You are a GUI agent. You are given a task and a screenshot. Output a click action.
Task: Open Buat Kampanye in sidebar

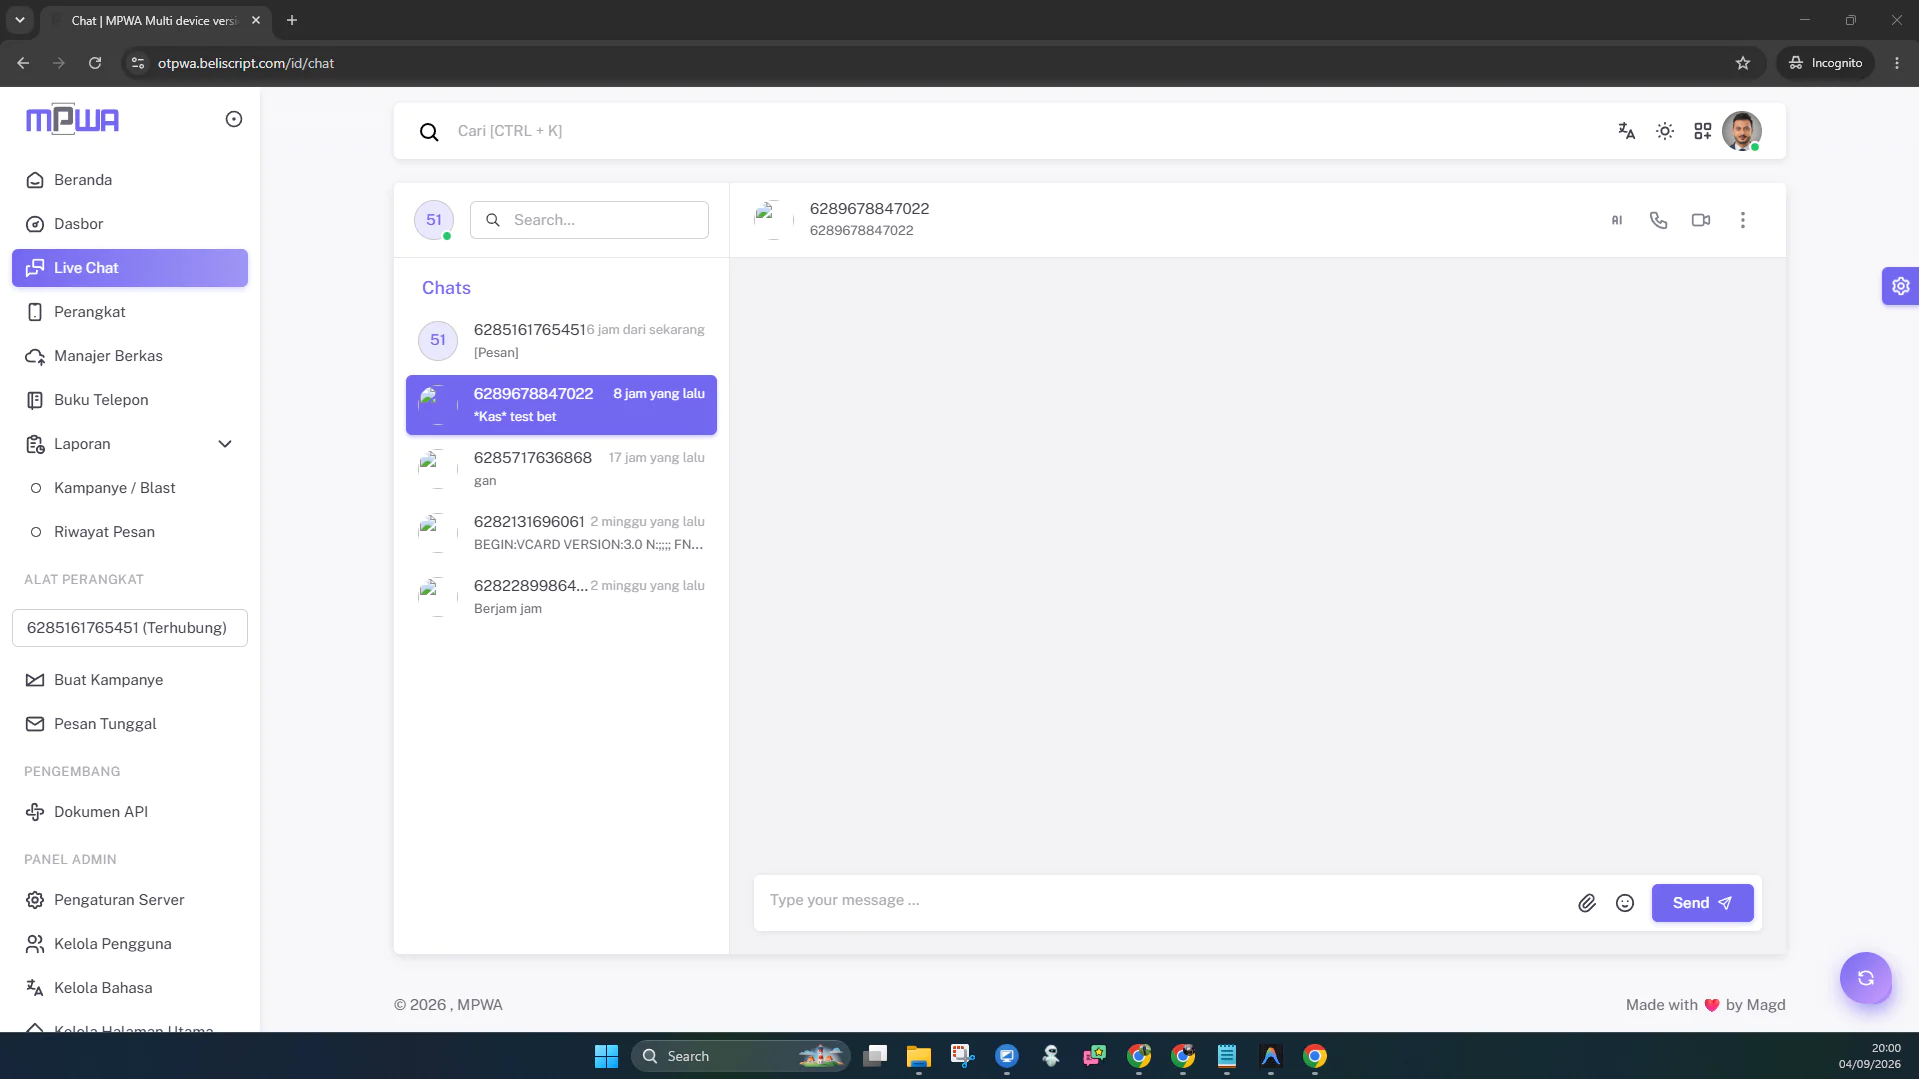[x=130, y=680]
